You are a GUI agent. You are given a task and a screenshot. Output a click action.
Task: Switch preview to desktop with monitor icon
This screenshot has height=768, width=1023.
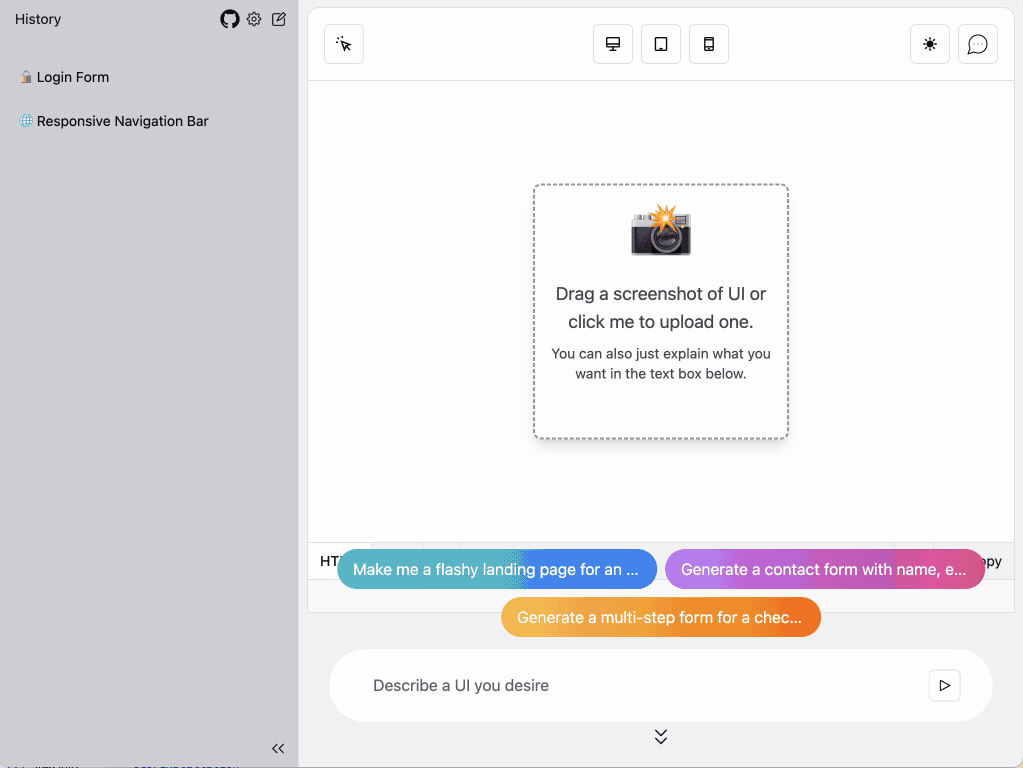[x=612, y=43]
